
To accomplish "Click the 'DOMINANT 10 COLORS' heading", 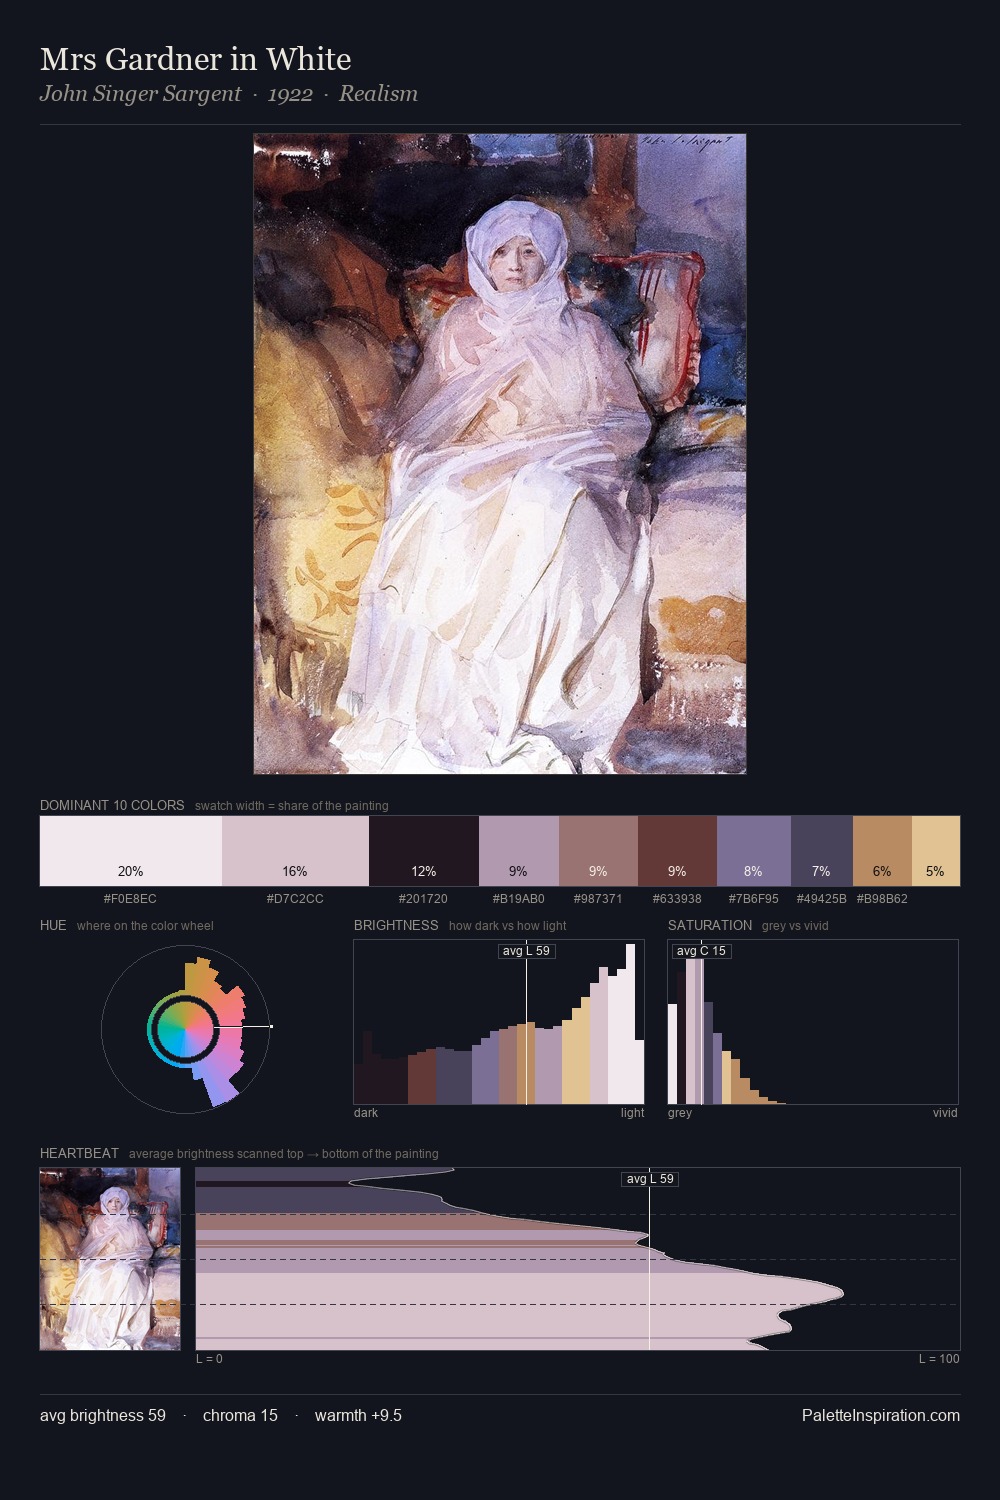I will [112, 805].
